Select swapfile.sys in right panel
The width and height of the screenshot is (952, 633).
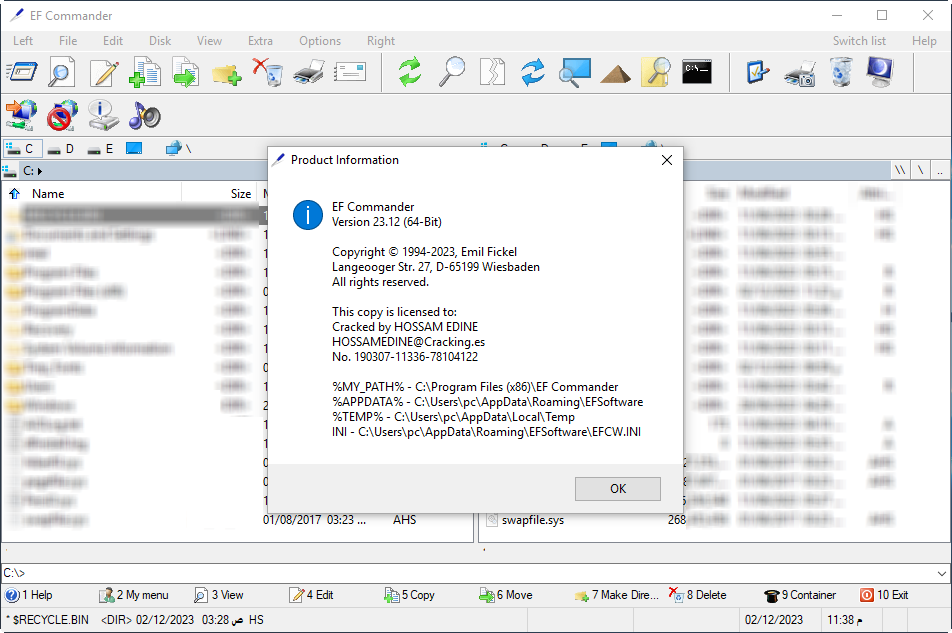coord(532,520)
